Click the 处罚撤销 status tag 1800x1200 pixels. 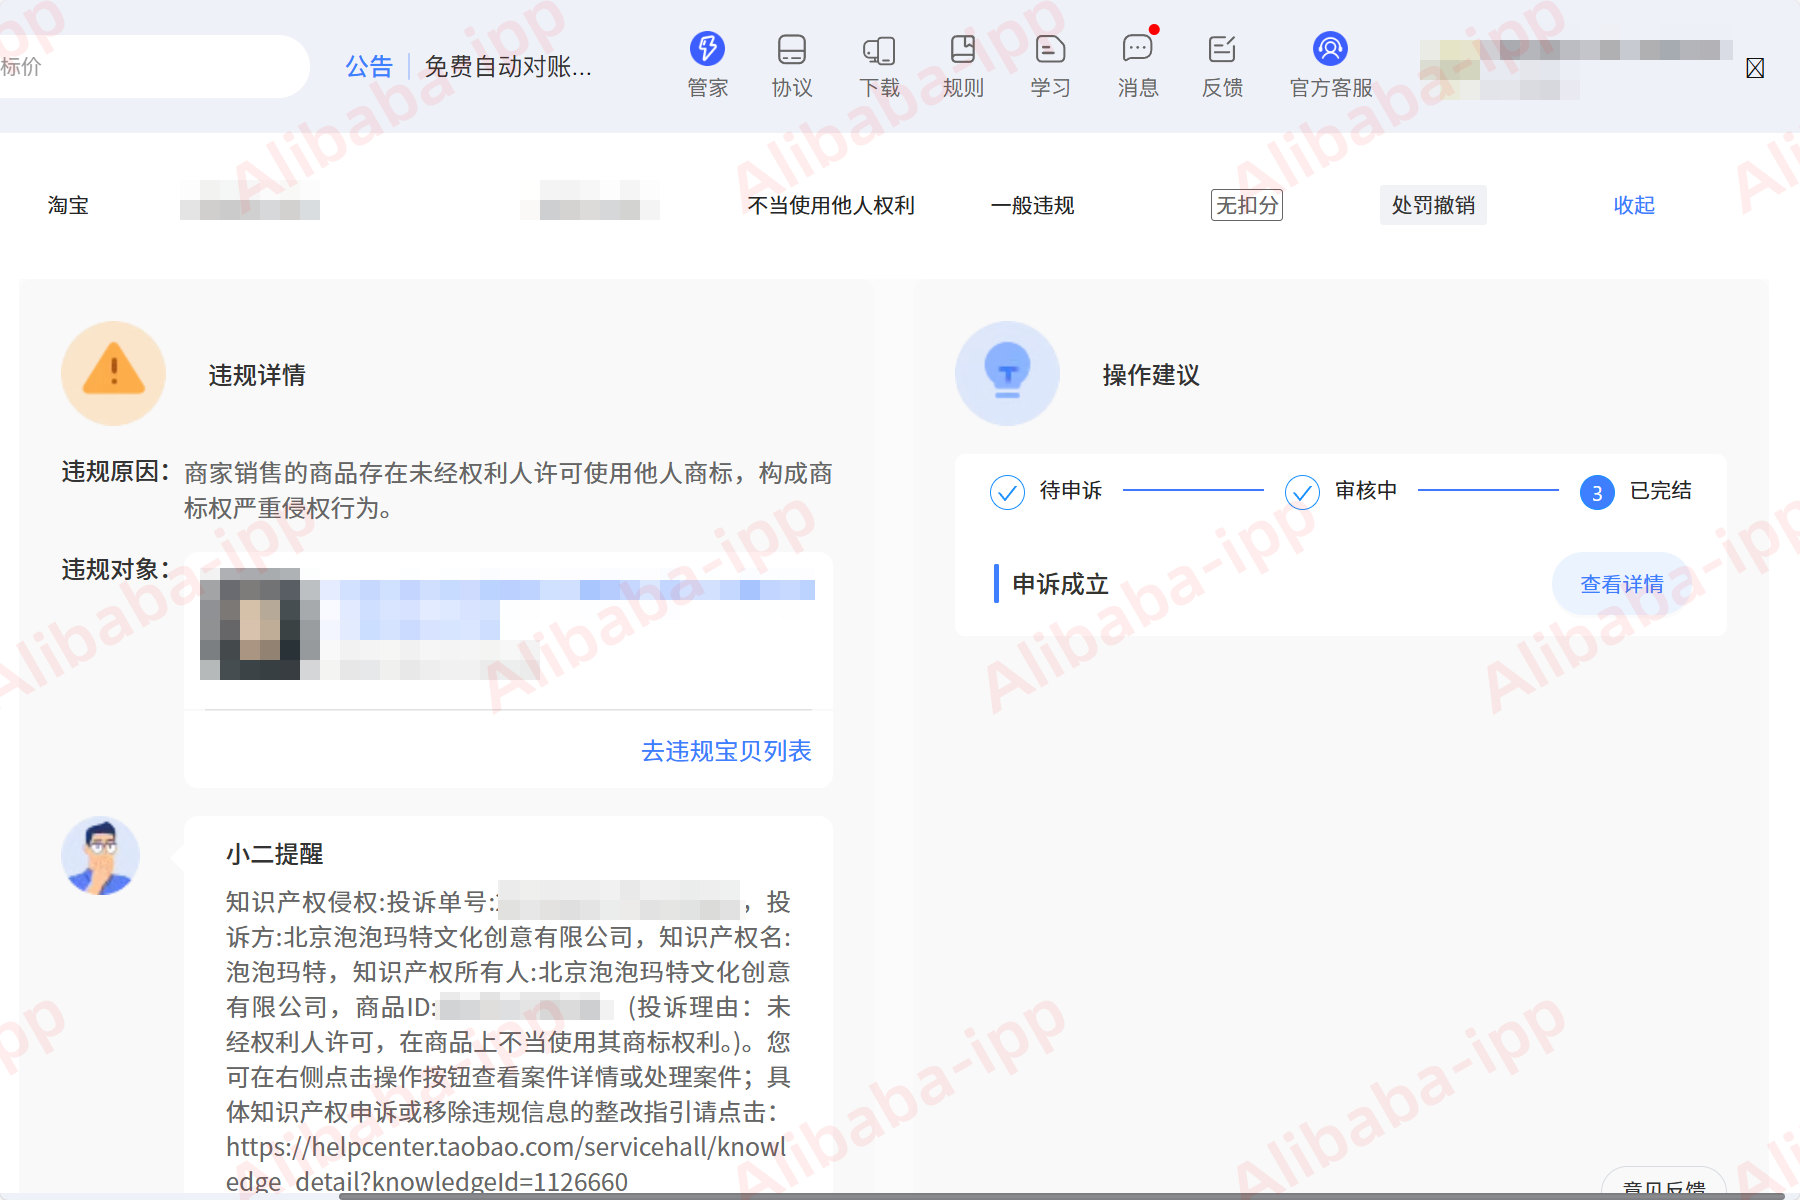click(1433, 205)
